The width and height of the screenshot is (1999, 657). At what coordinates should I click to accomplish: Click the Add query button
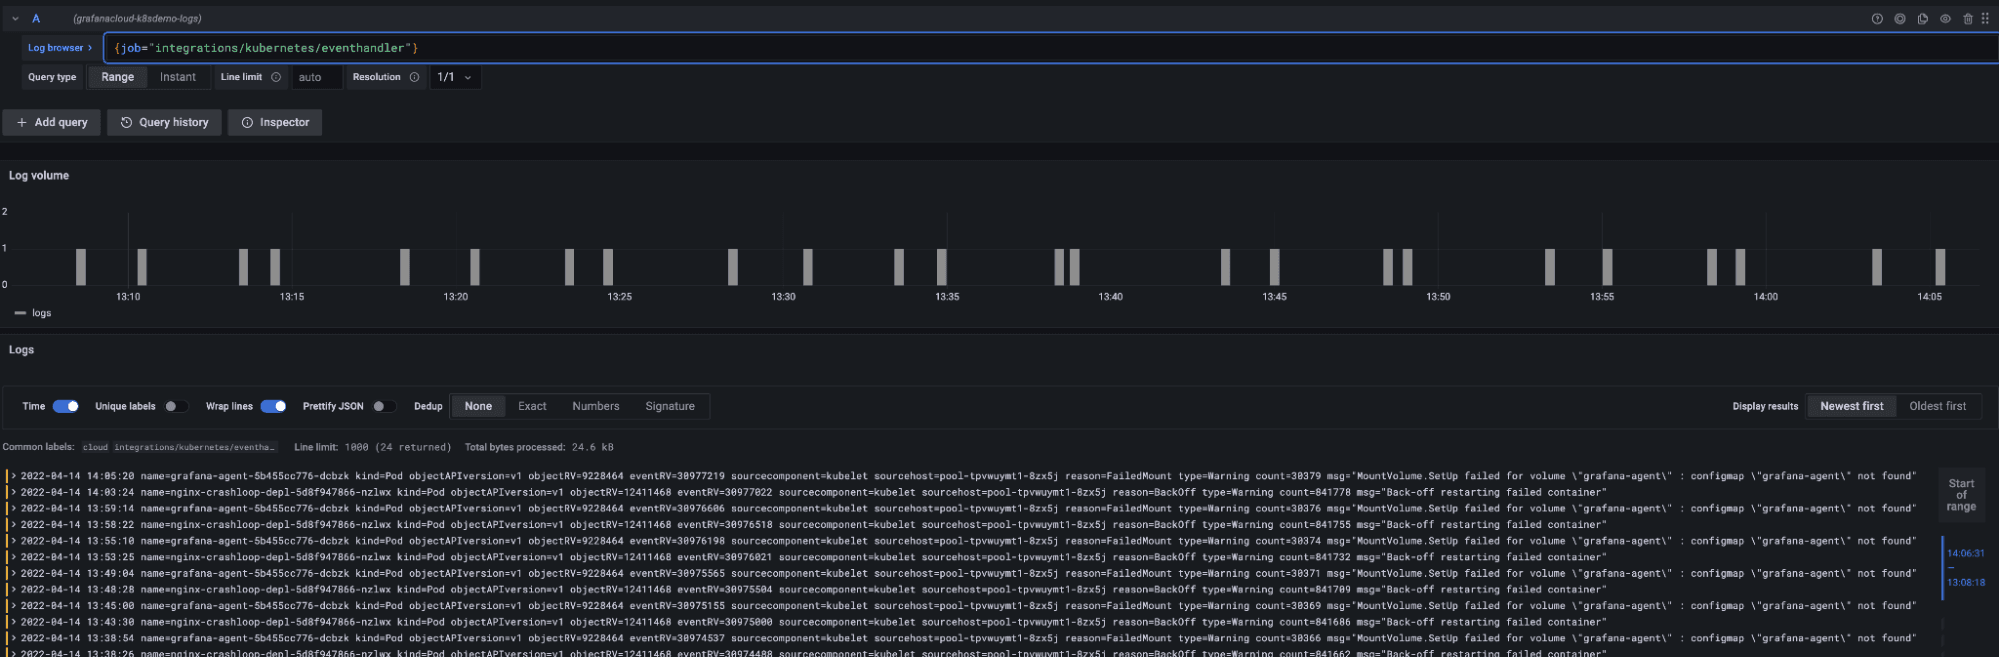(52, 122)
